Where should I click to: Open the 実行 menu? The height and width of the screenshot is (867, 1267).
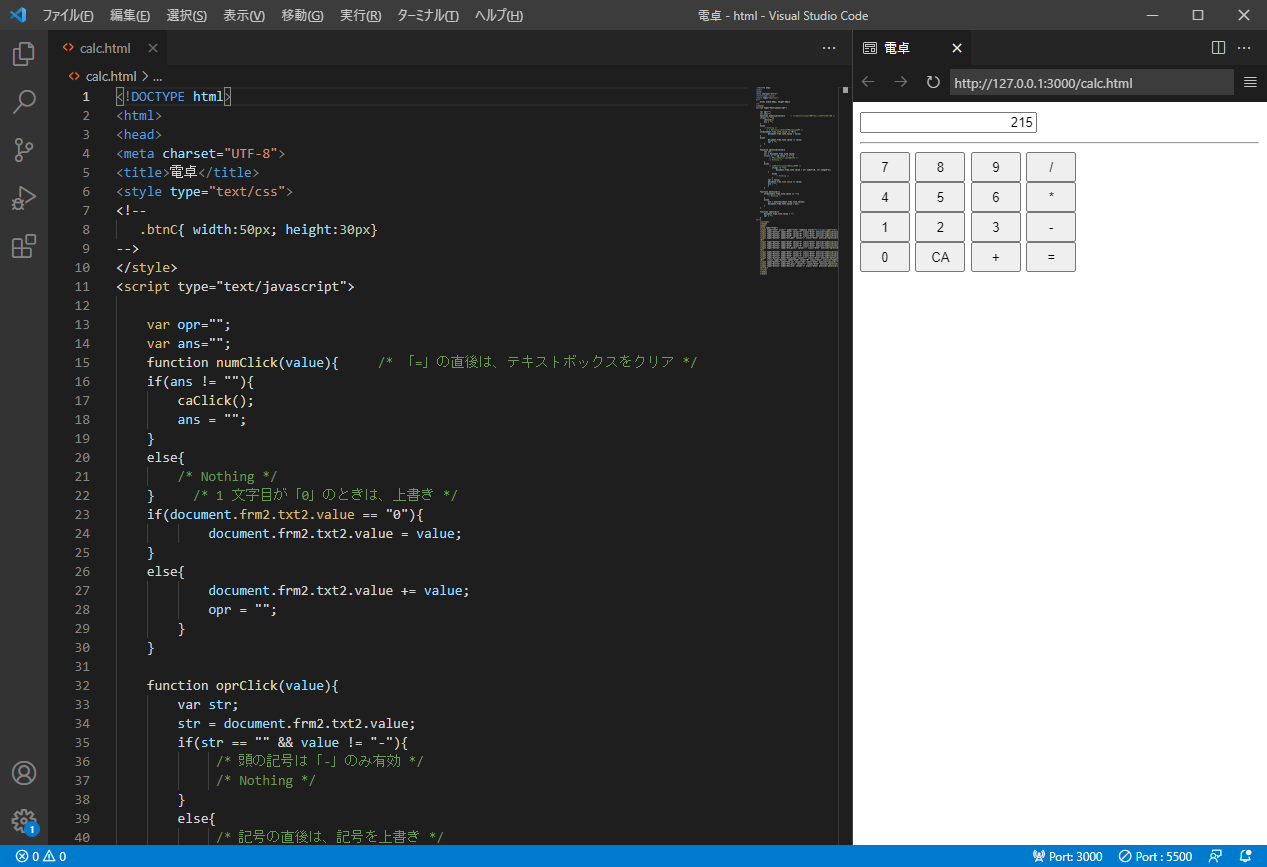tap(362, 15)
